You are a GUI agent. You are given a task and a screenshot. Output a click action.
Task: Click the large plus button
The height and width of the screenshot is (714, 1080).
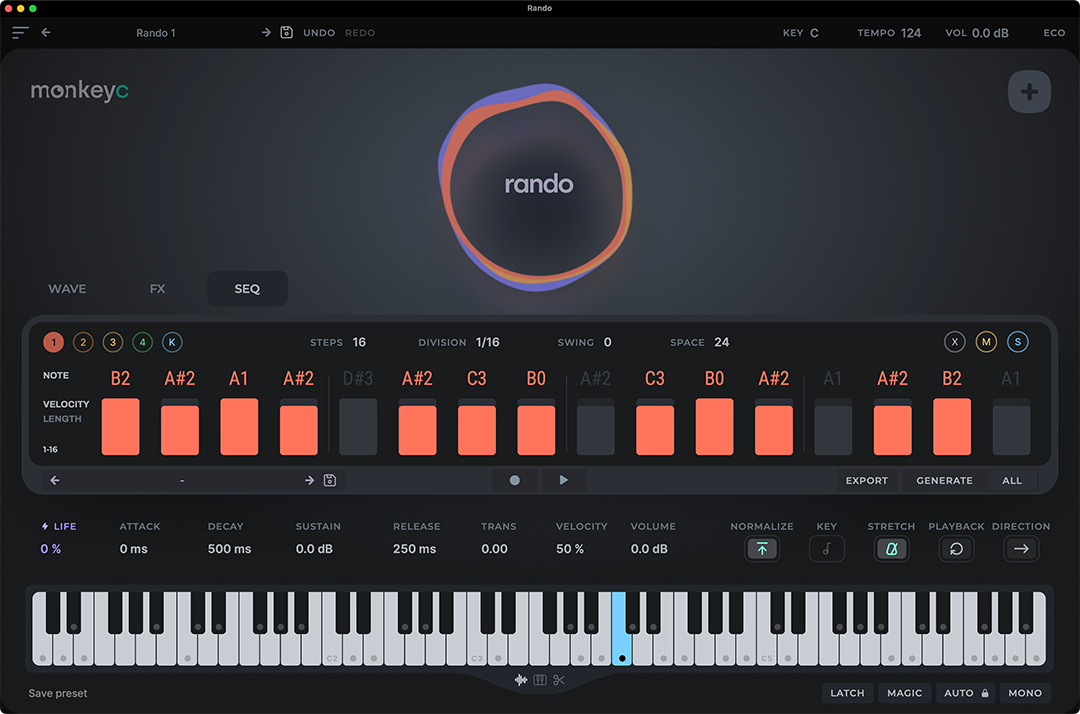tap(1029, 93)
